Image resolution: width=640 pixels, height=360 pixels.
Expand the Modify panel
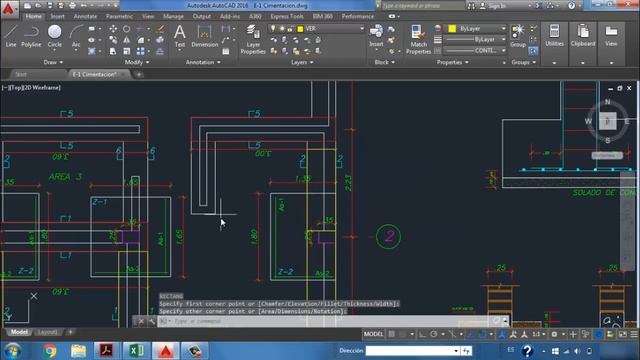(137, 62)
